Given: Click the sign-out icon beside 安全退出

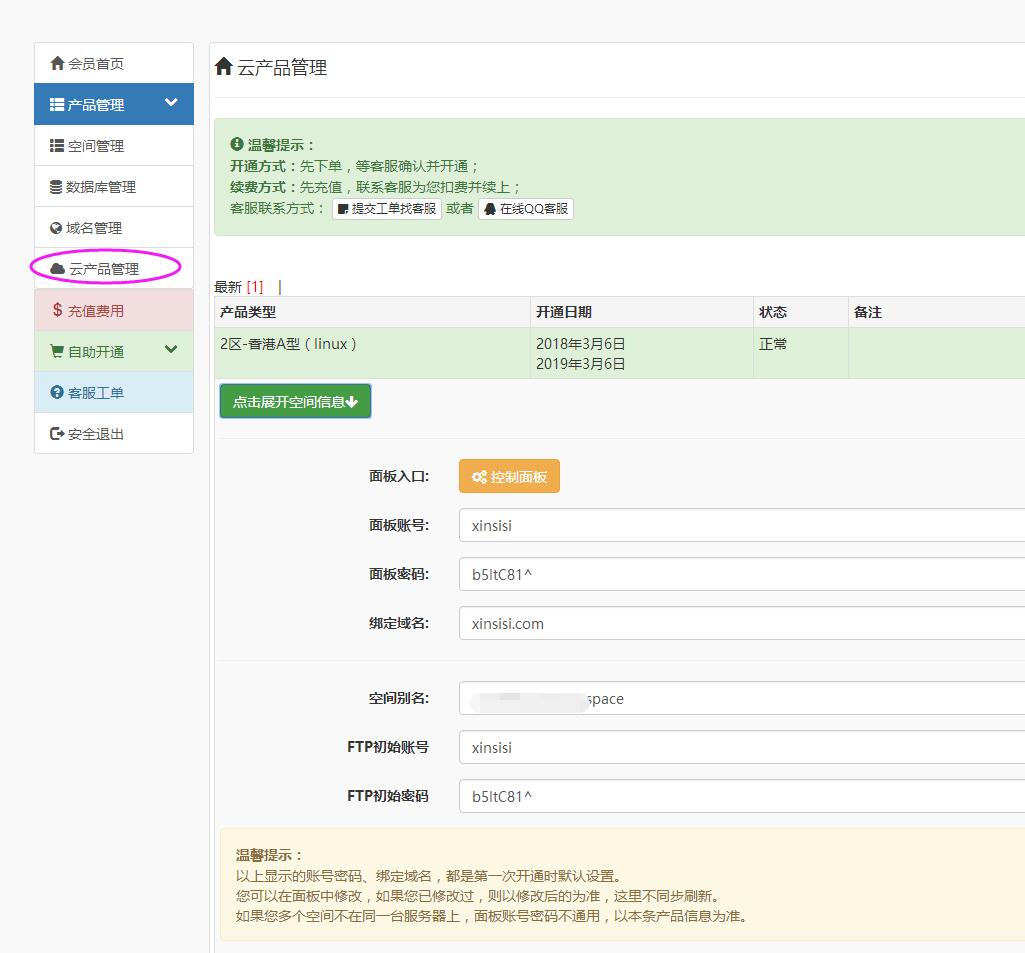Looking at the screenshot, I should coord(58,433).
